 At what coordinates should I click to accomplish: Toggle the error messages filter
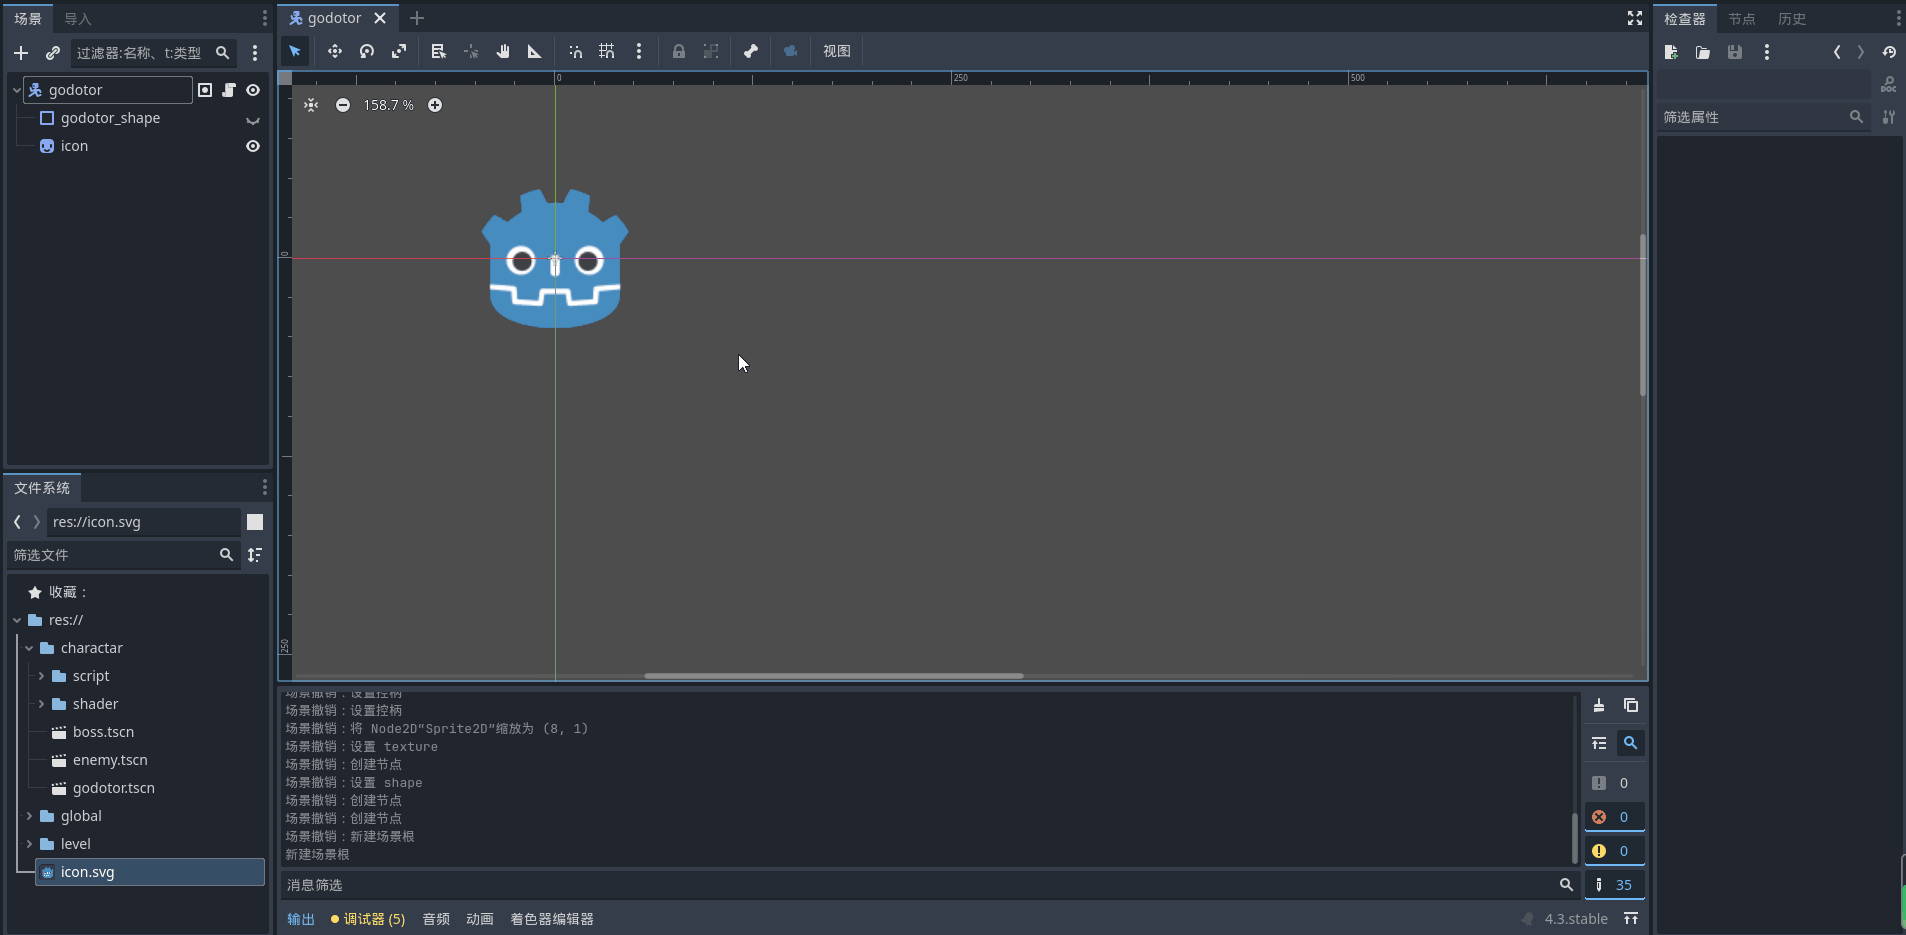point(1613,817)
